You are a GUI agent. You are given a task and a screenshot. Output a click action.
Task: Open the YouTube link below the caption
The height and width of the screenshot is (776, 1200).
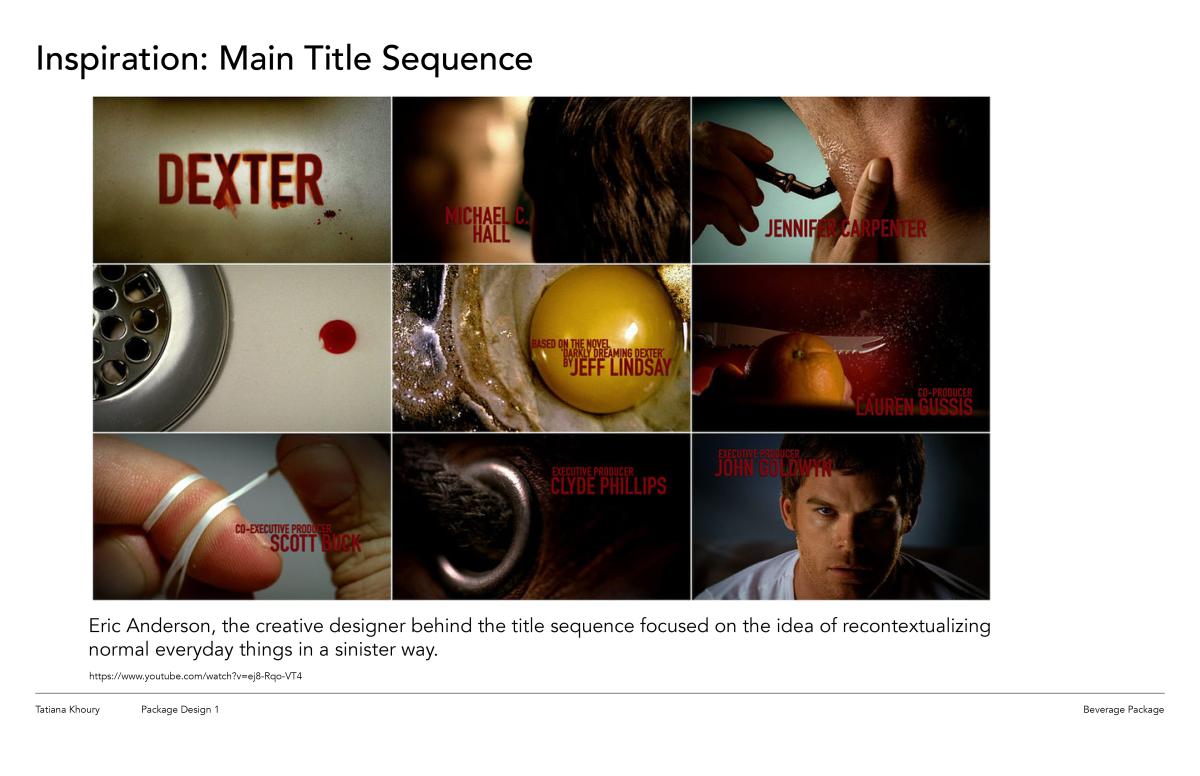(196, 676)
